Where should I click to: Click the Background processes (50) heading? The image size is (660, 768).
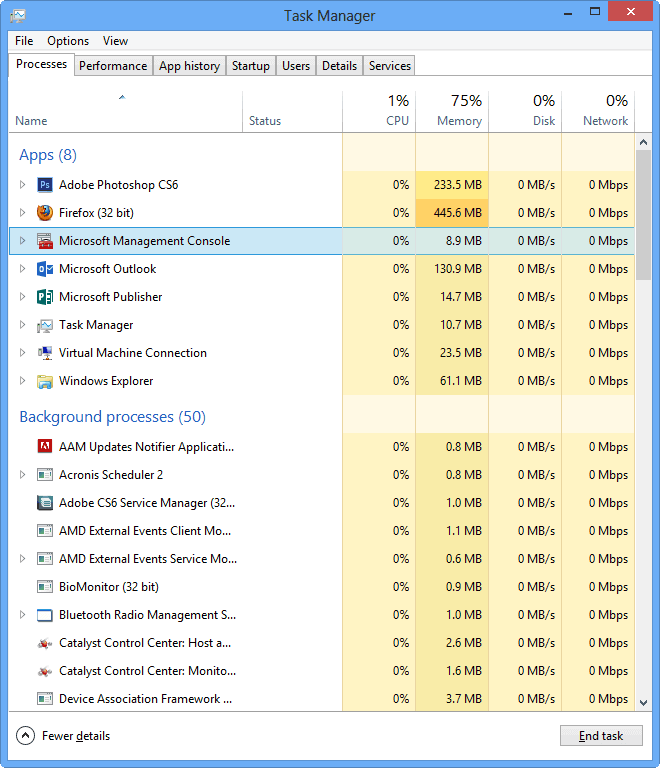click(113, 417)
